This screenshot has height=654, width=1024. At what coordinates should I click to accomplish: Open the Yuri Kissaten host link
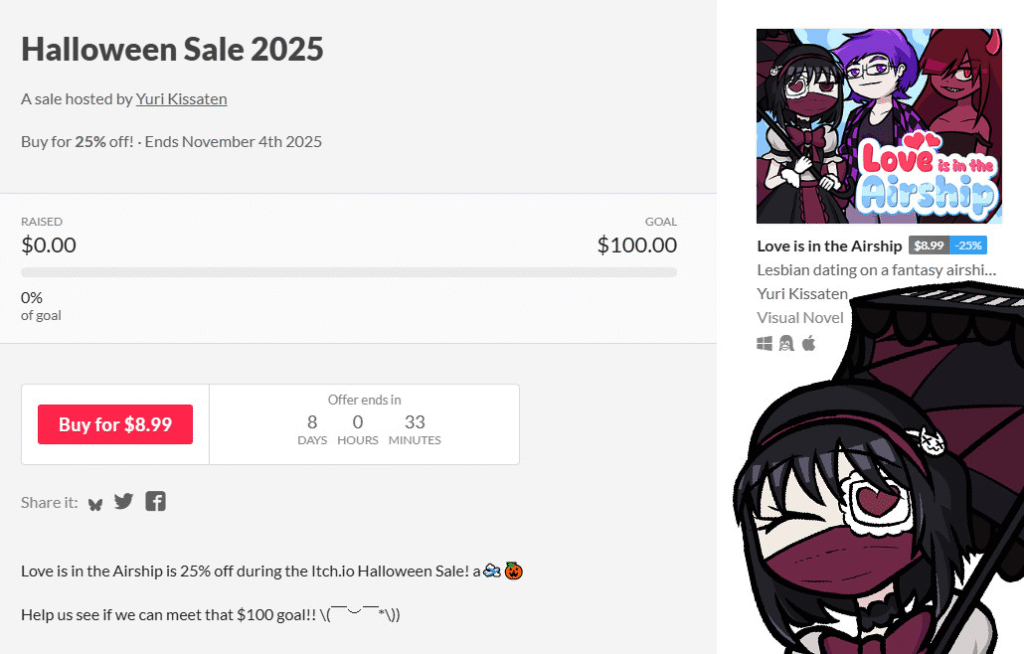(181, 99)
